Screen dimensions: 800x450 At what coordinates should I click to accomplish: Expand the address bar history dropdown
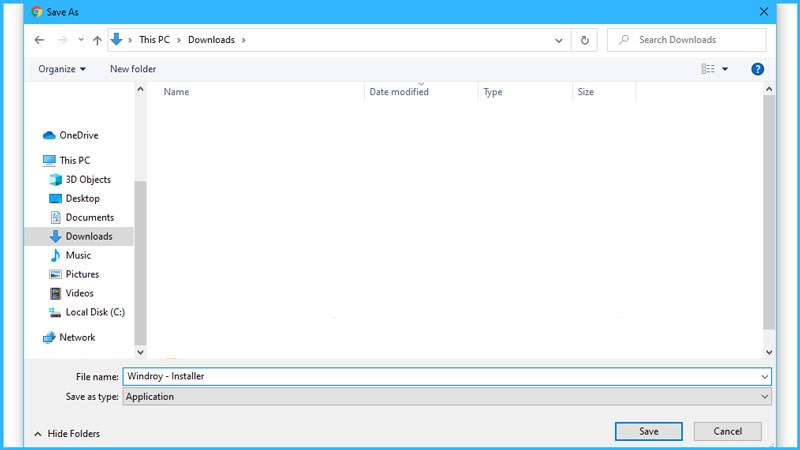click(559, 40)
